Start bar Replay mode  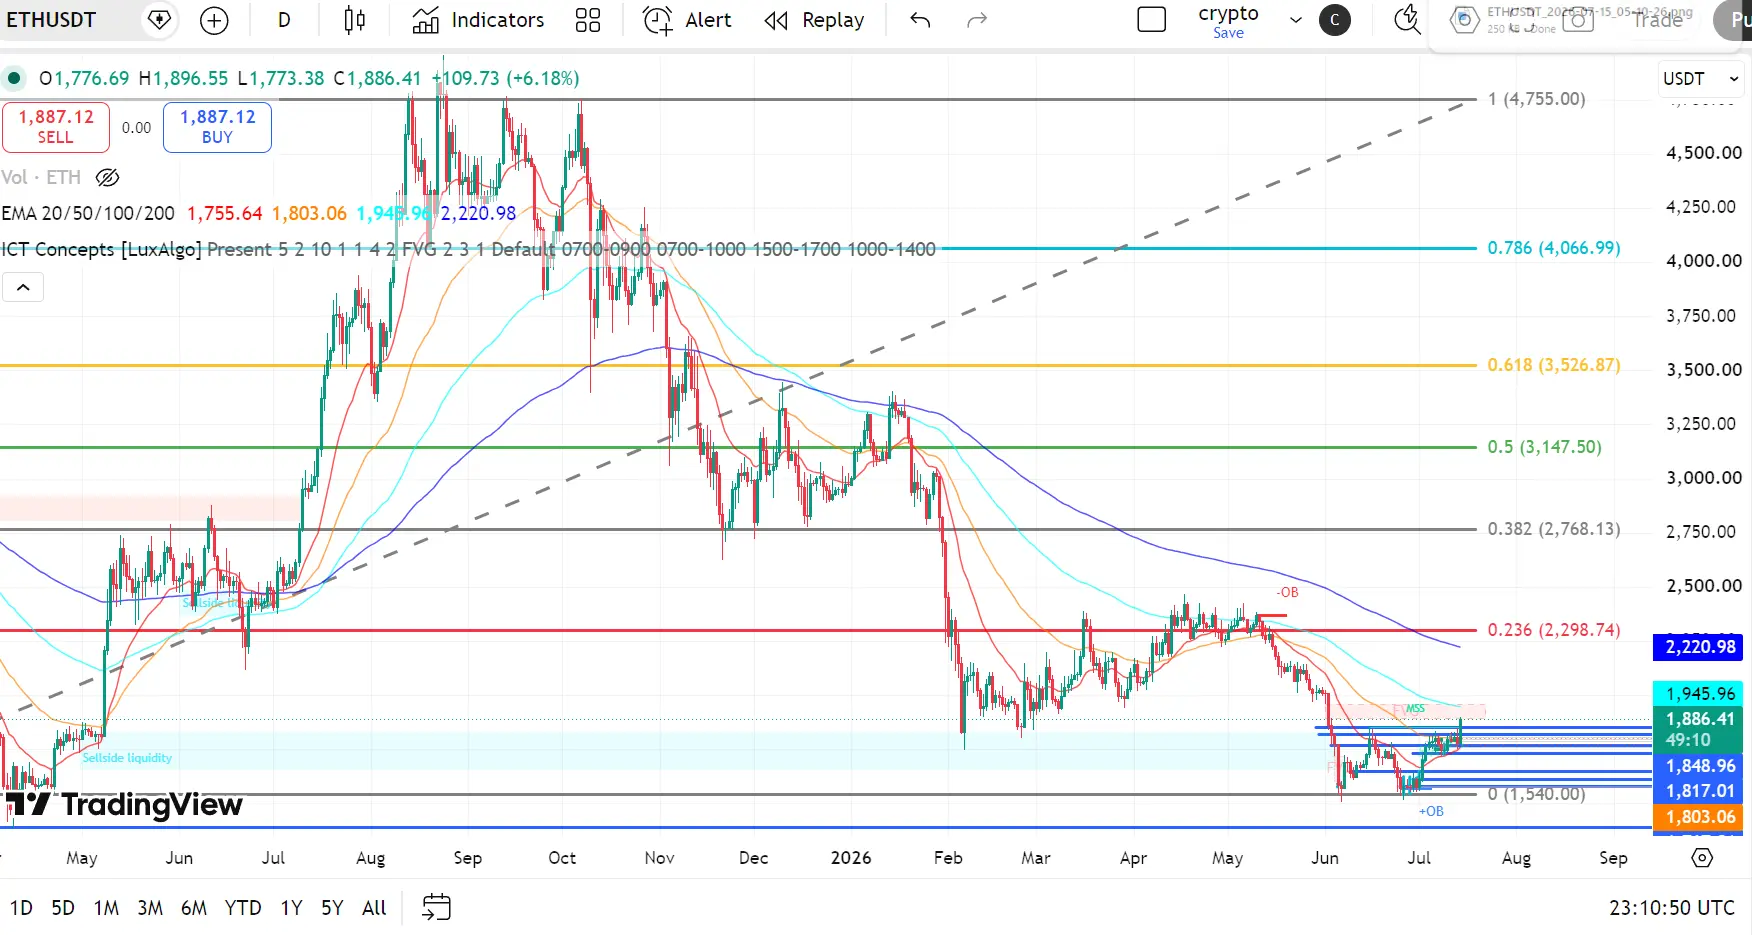point(814,20)
